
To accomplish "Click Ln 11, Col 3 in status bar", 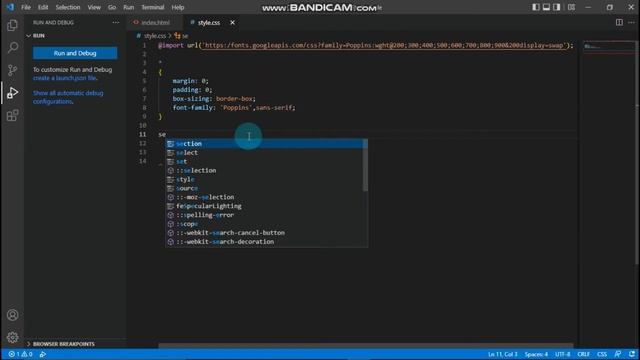I will click(502, 354).
